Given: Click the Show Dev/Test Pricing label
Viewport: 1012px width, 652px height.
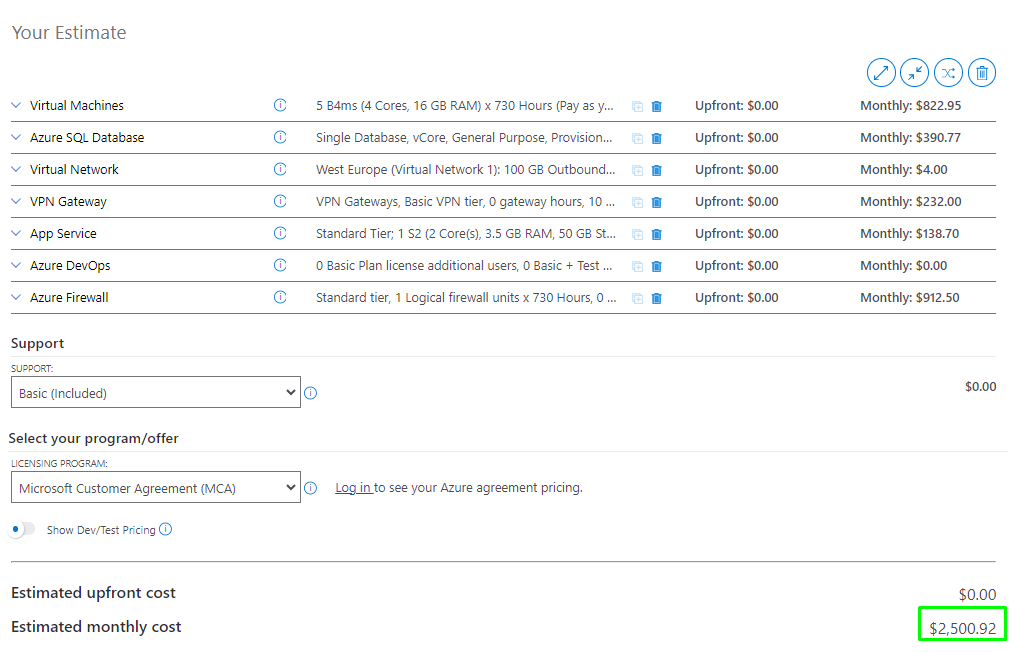Looking at the screenshot, I should [101, 530].
